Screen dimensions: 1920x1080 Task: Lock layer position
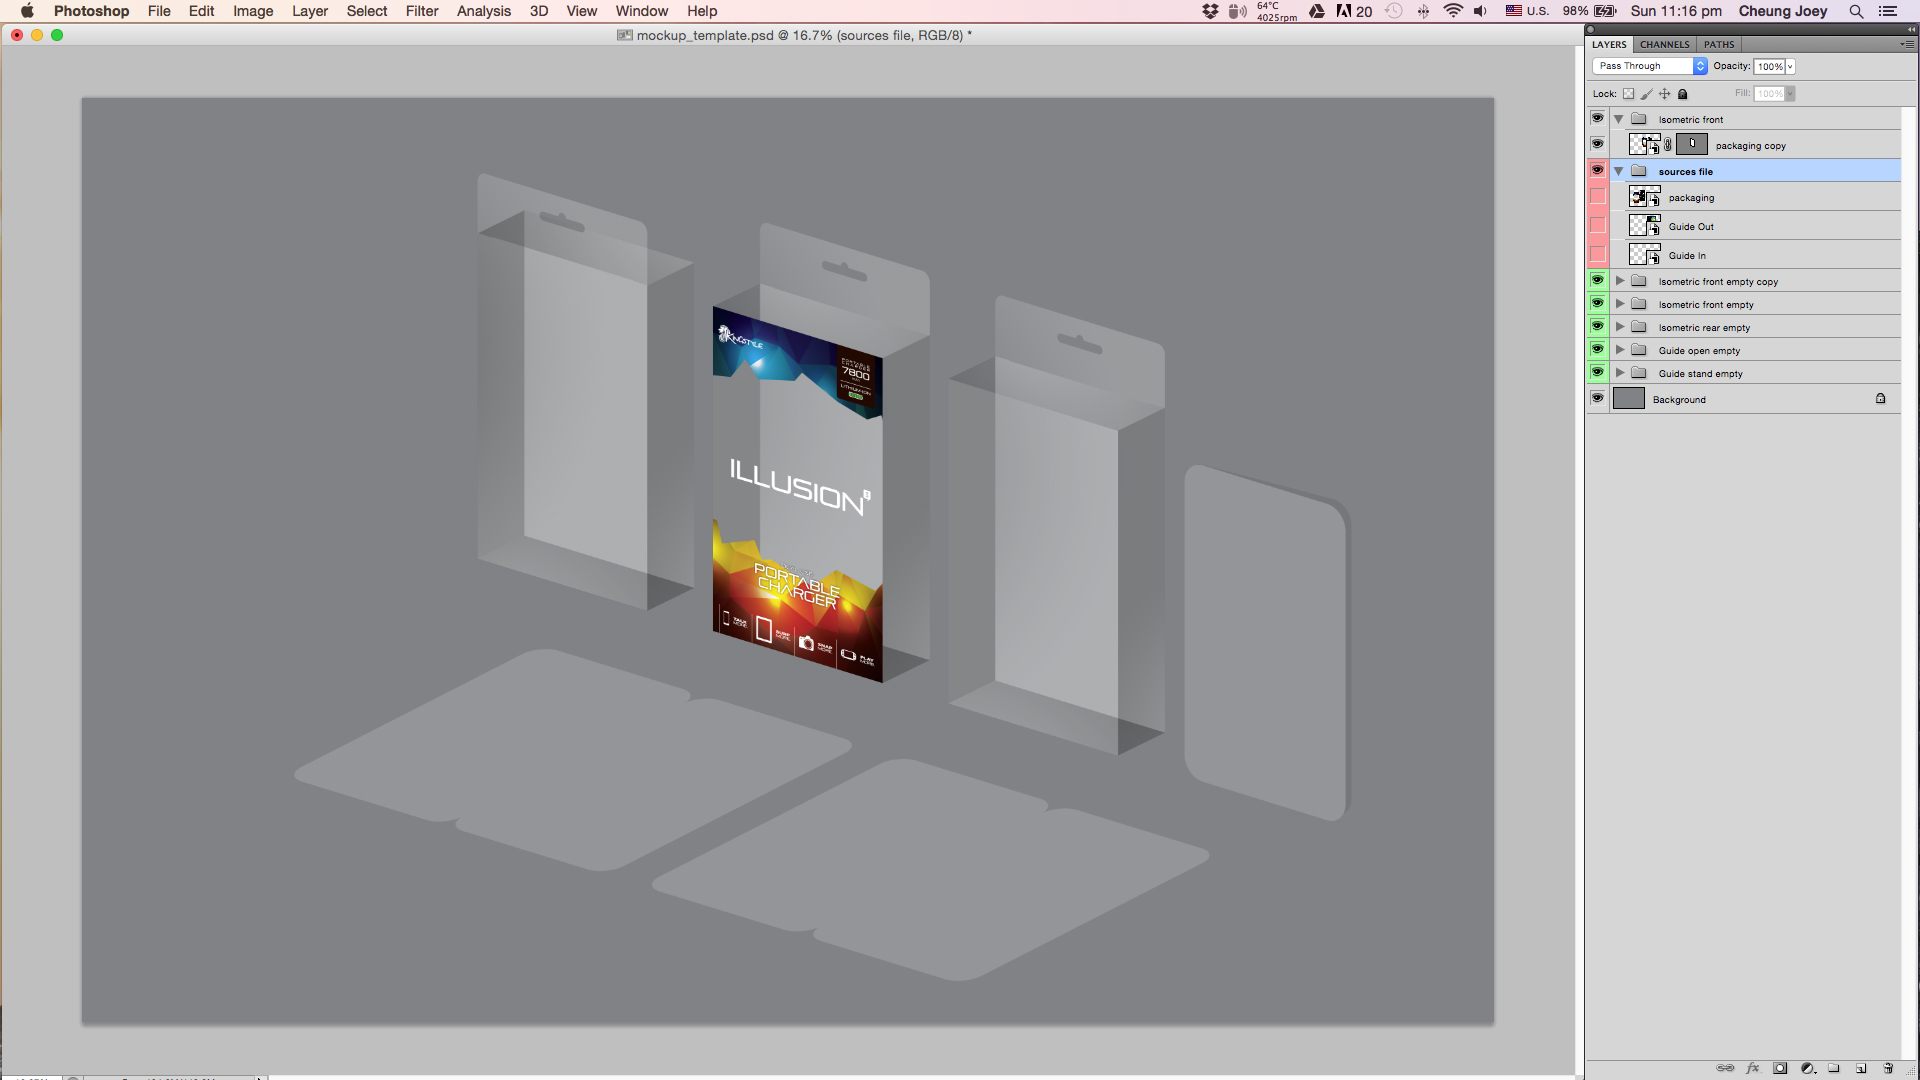coord(1664,94)
